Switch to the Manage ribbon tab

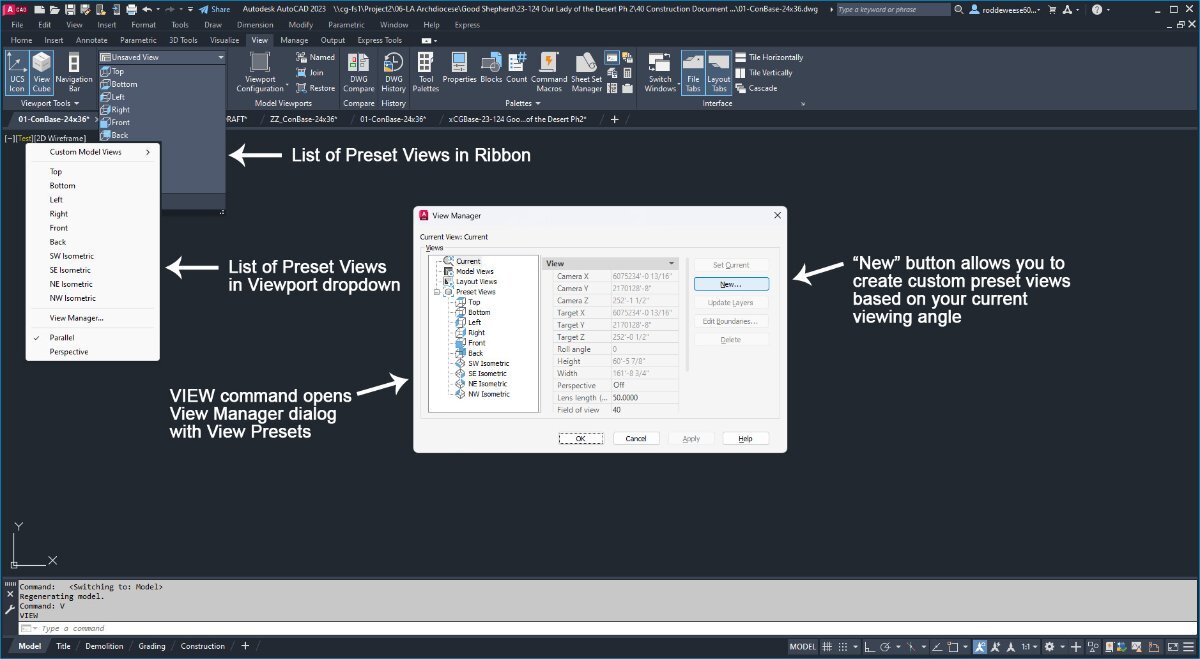(x=294, y=40)
